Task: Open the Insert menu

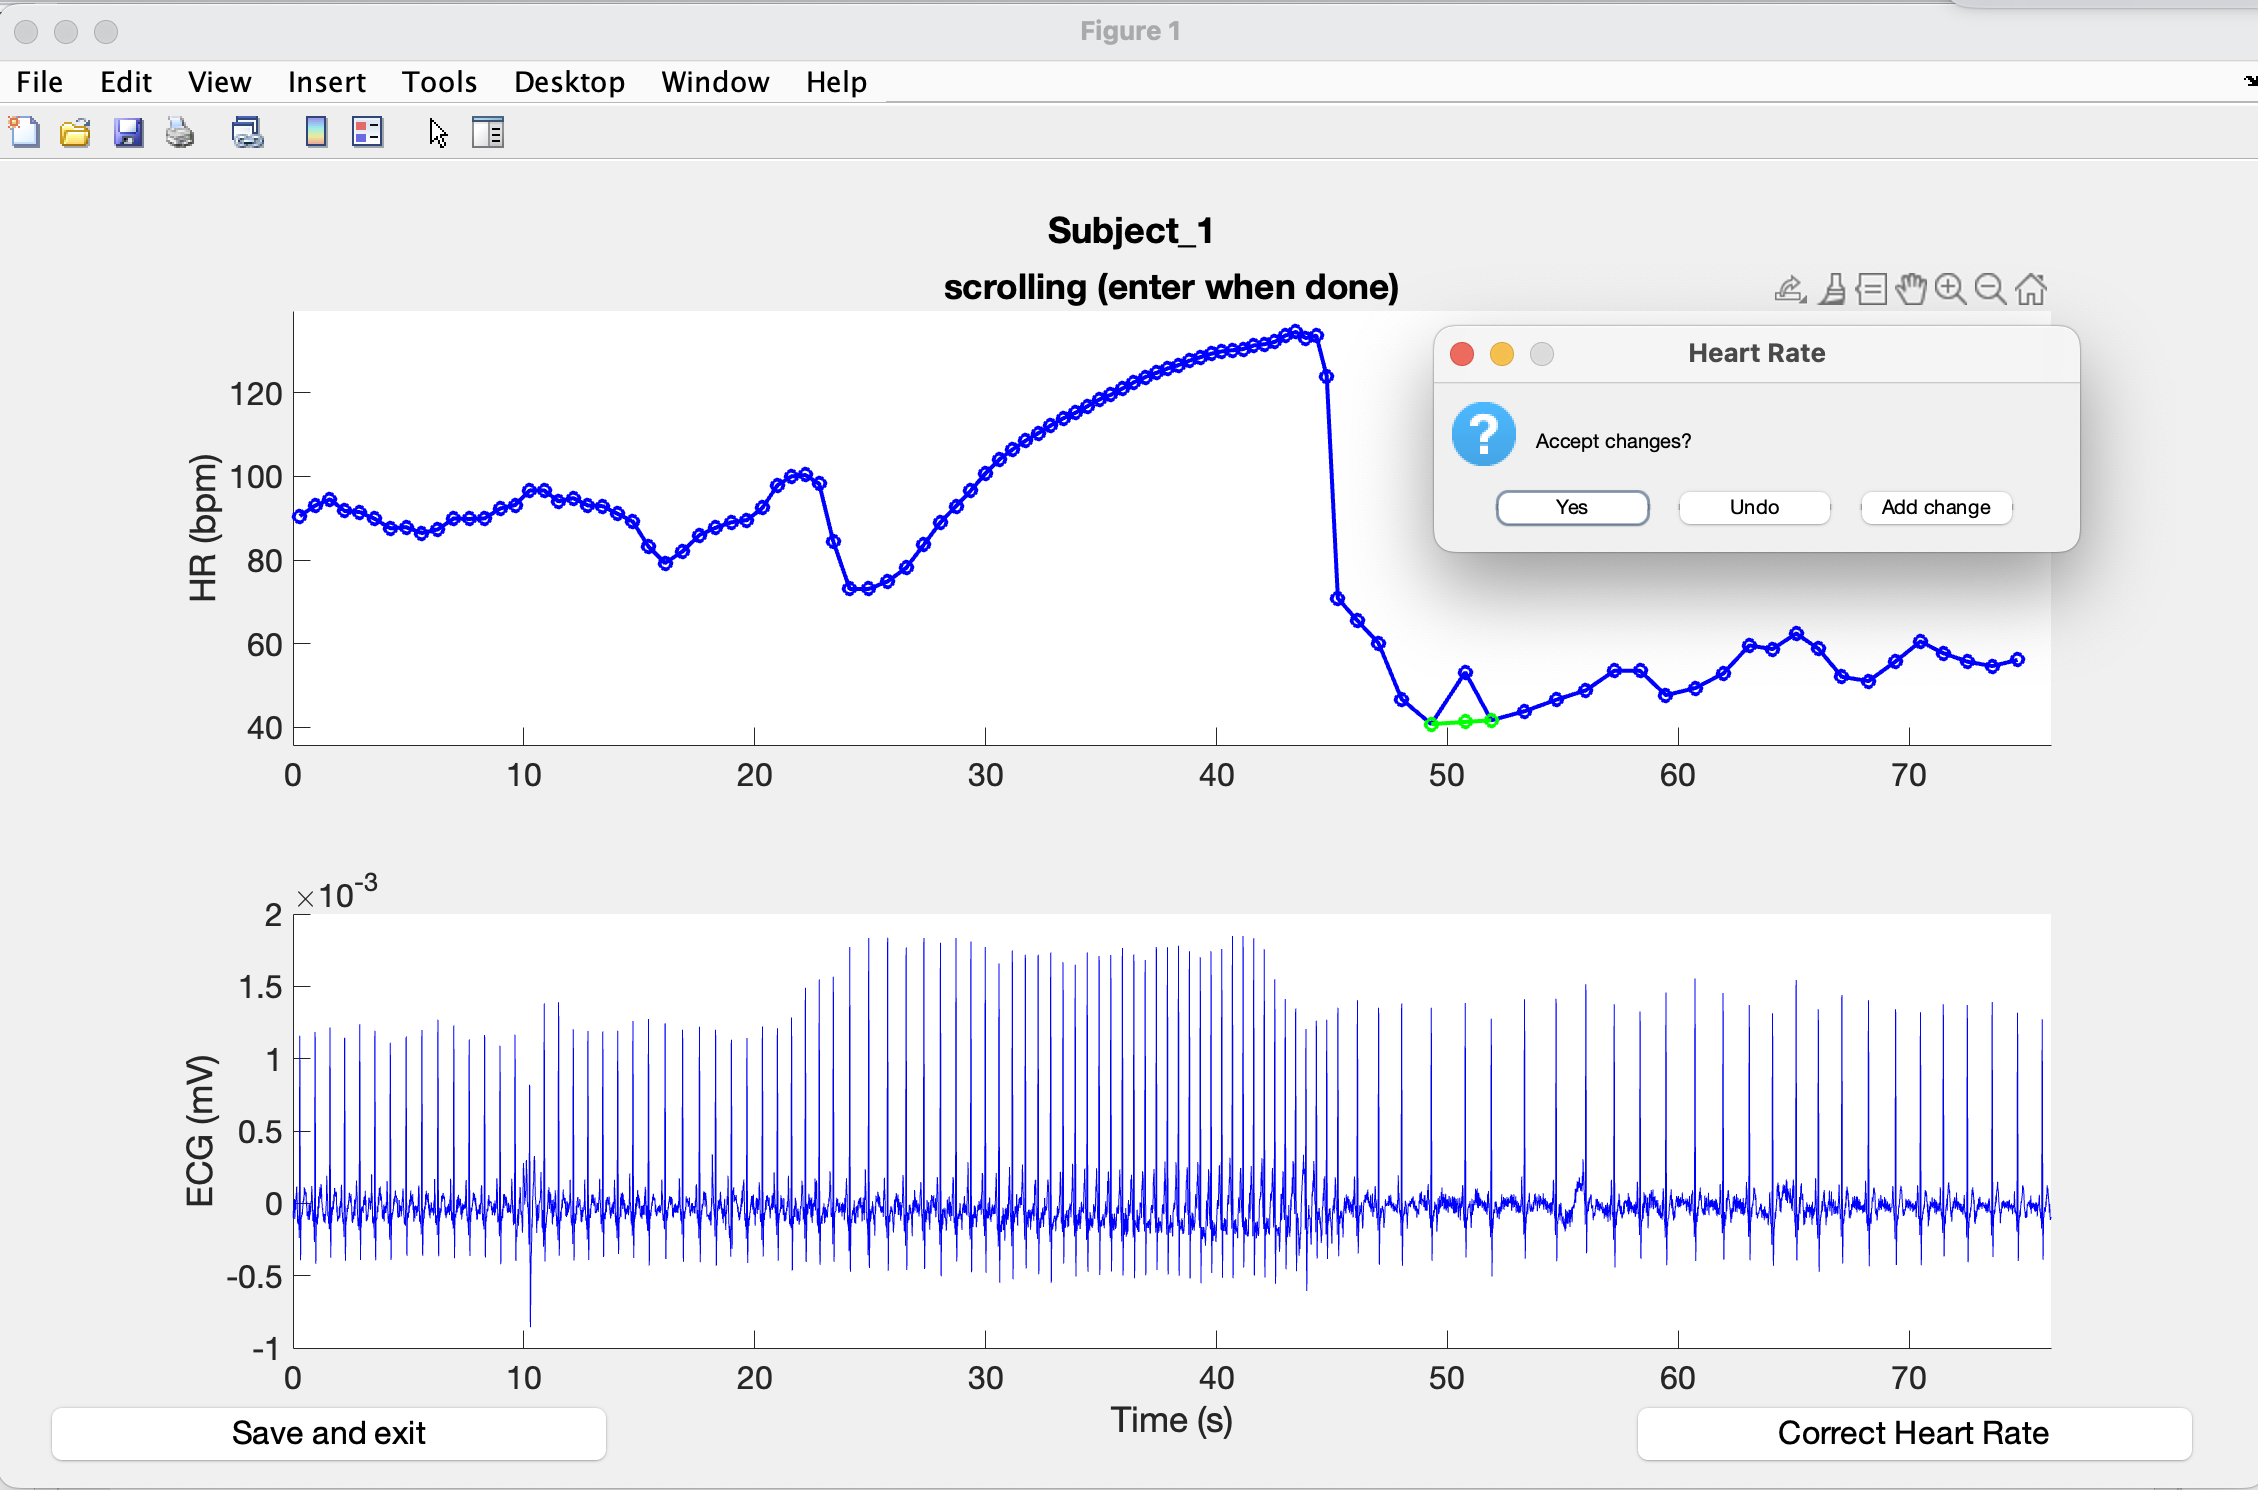Action: 326,82
